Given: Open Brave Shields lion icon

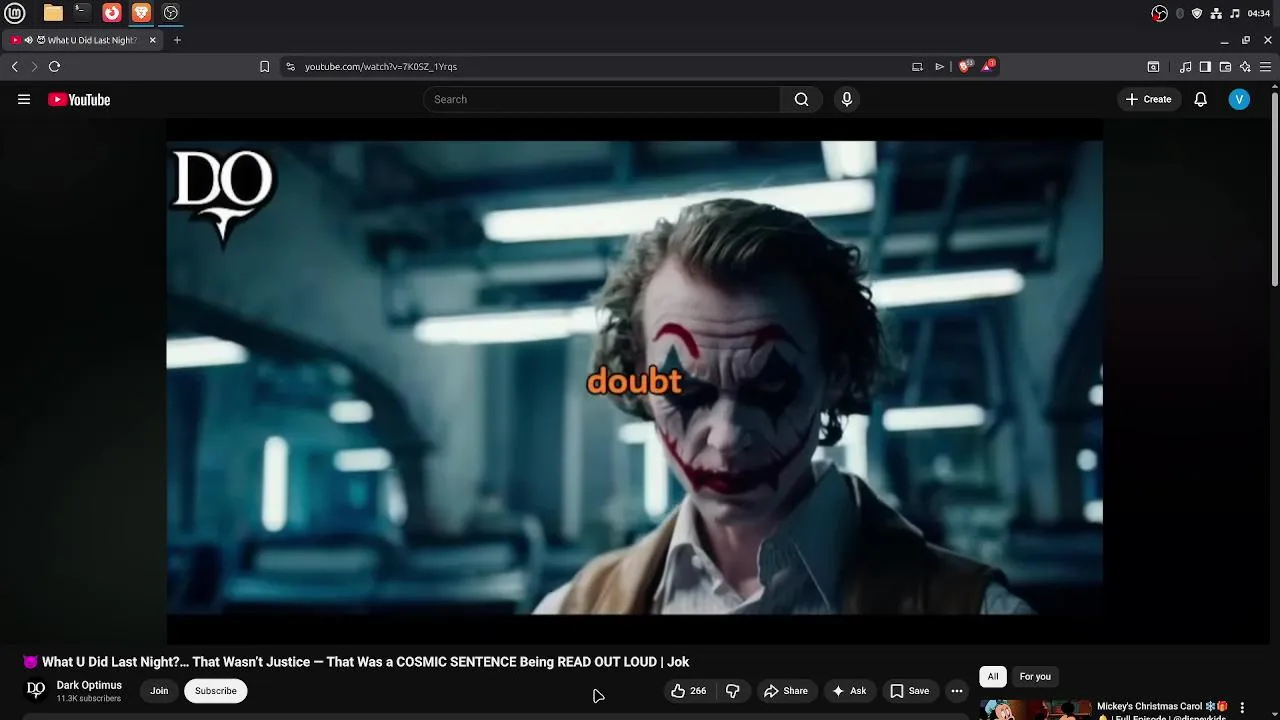Looking at the screenshot, I should (965, 66).
